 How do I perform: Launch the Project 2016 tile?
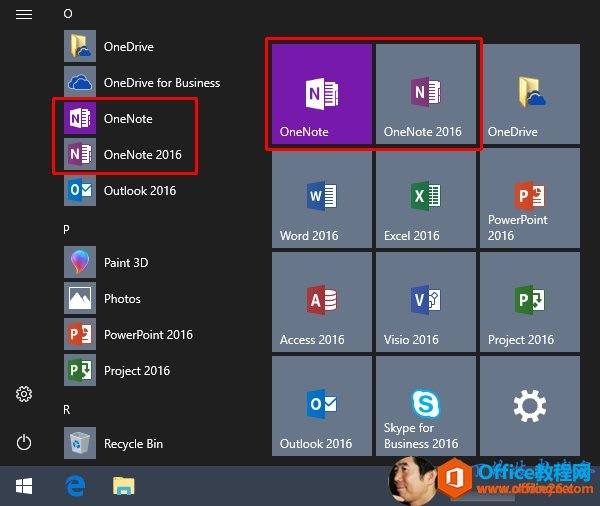click(x=530, y=302)
